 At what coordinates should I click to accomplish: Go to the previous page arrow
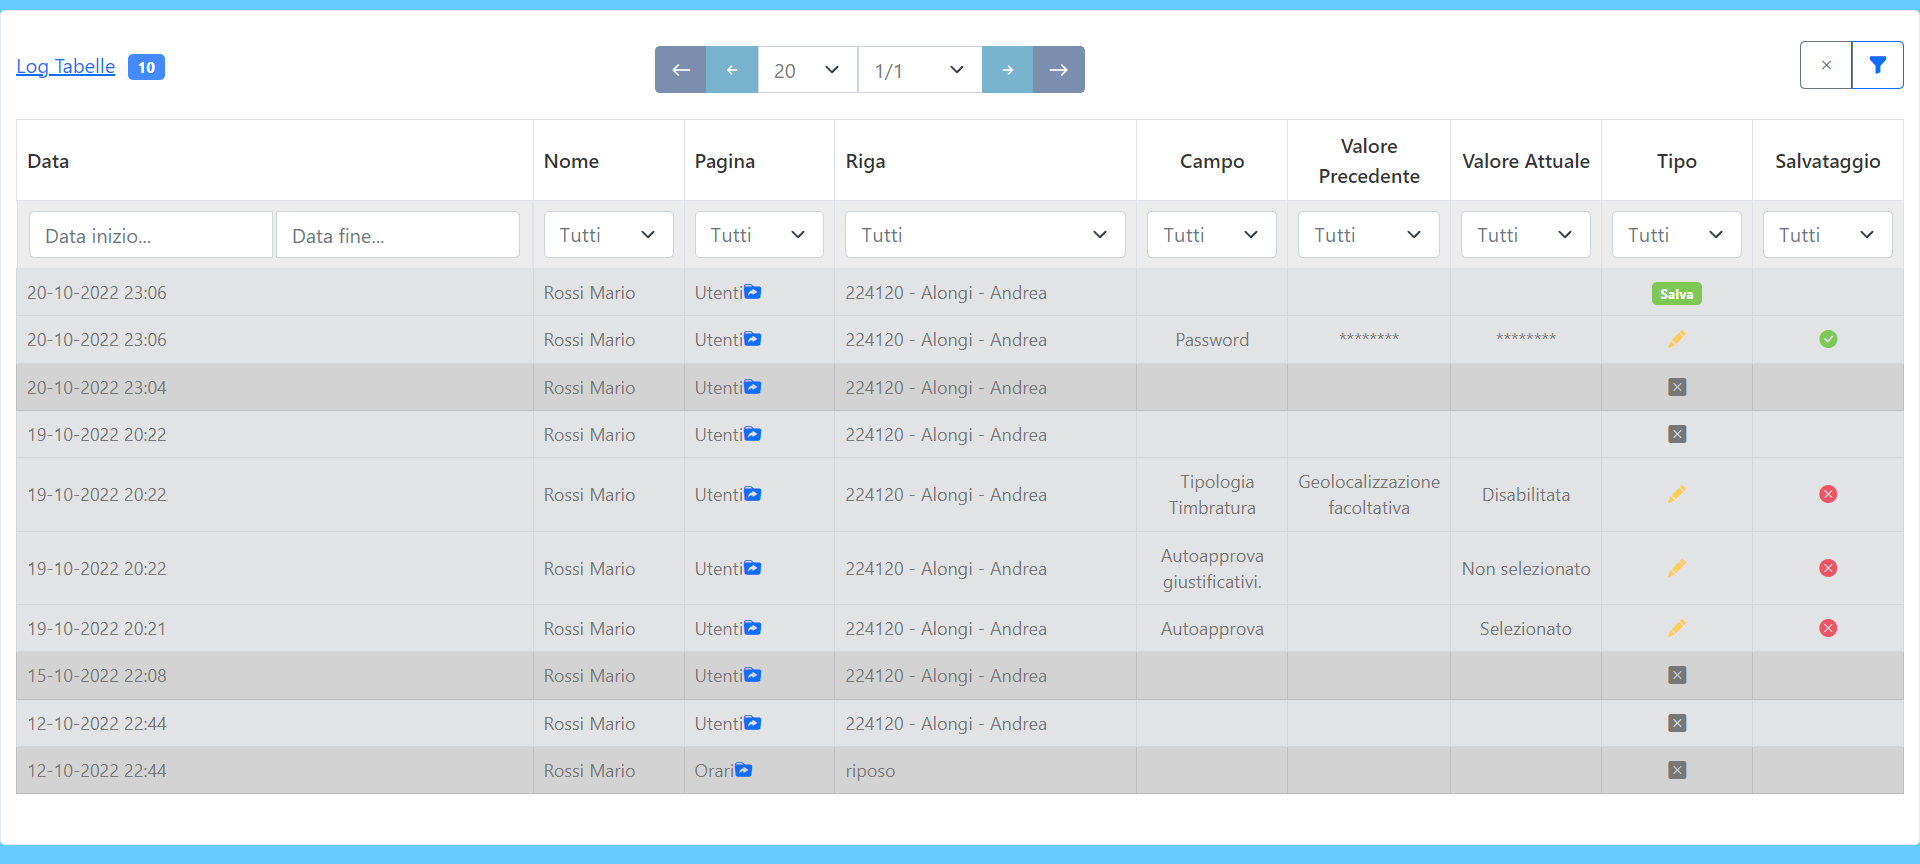pyautogui.click(x=732, y=70)
